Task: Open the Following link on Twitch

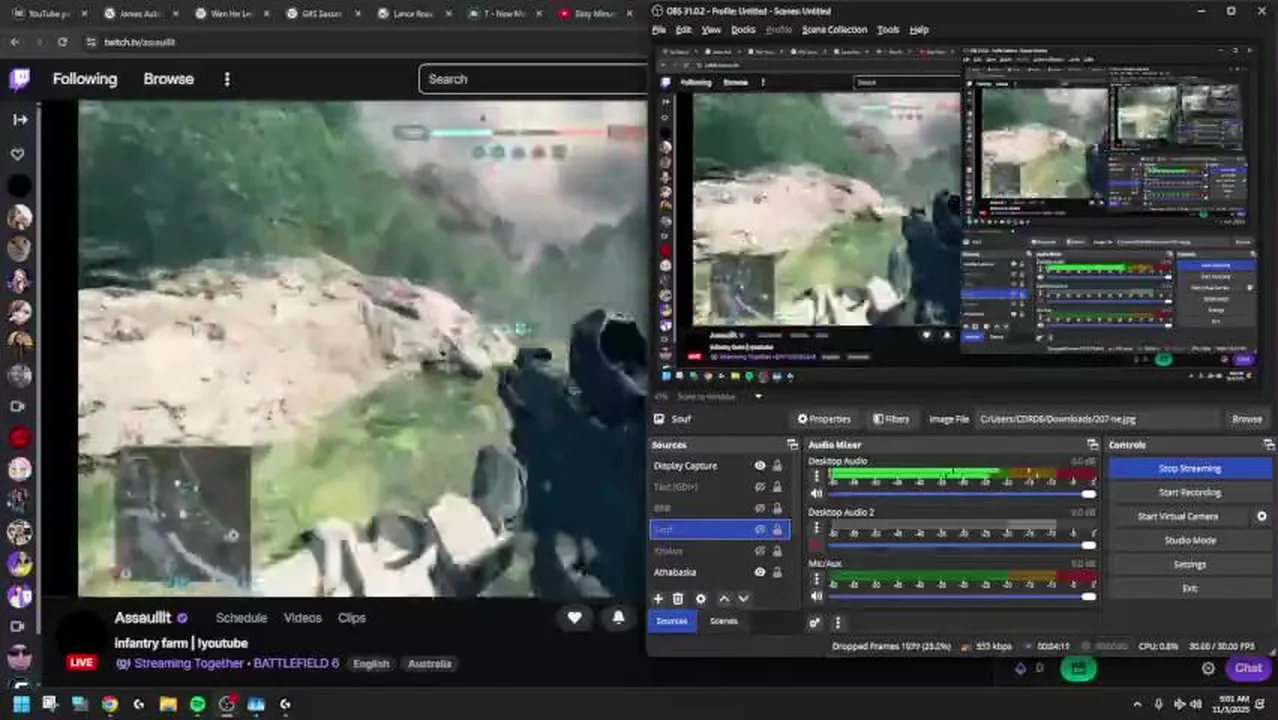Action: pos(85,79)
